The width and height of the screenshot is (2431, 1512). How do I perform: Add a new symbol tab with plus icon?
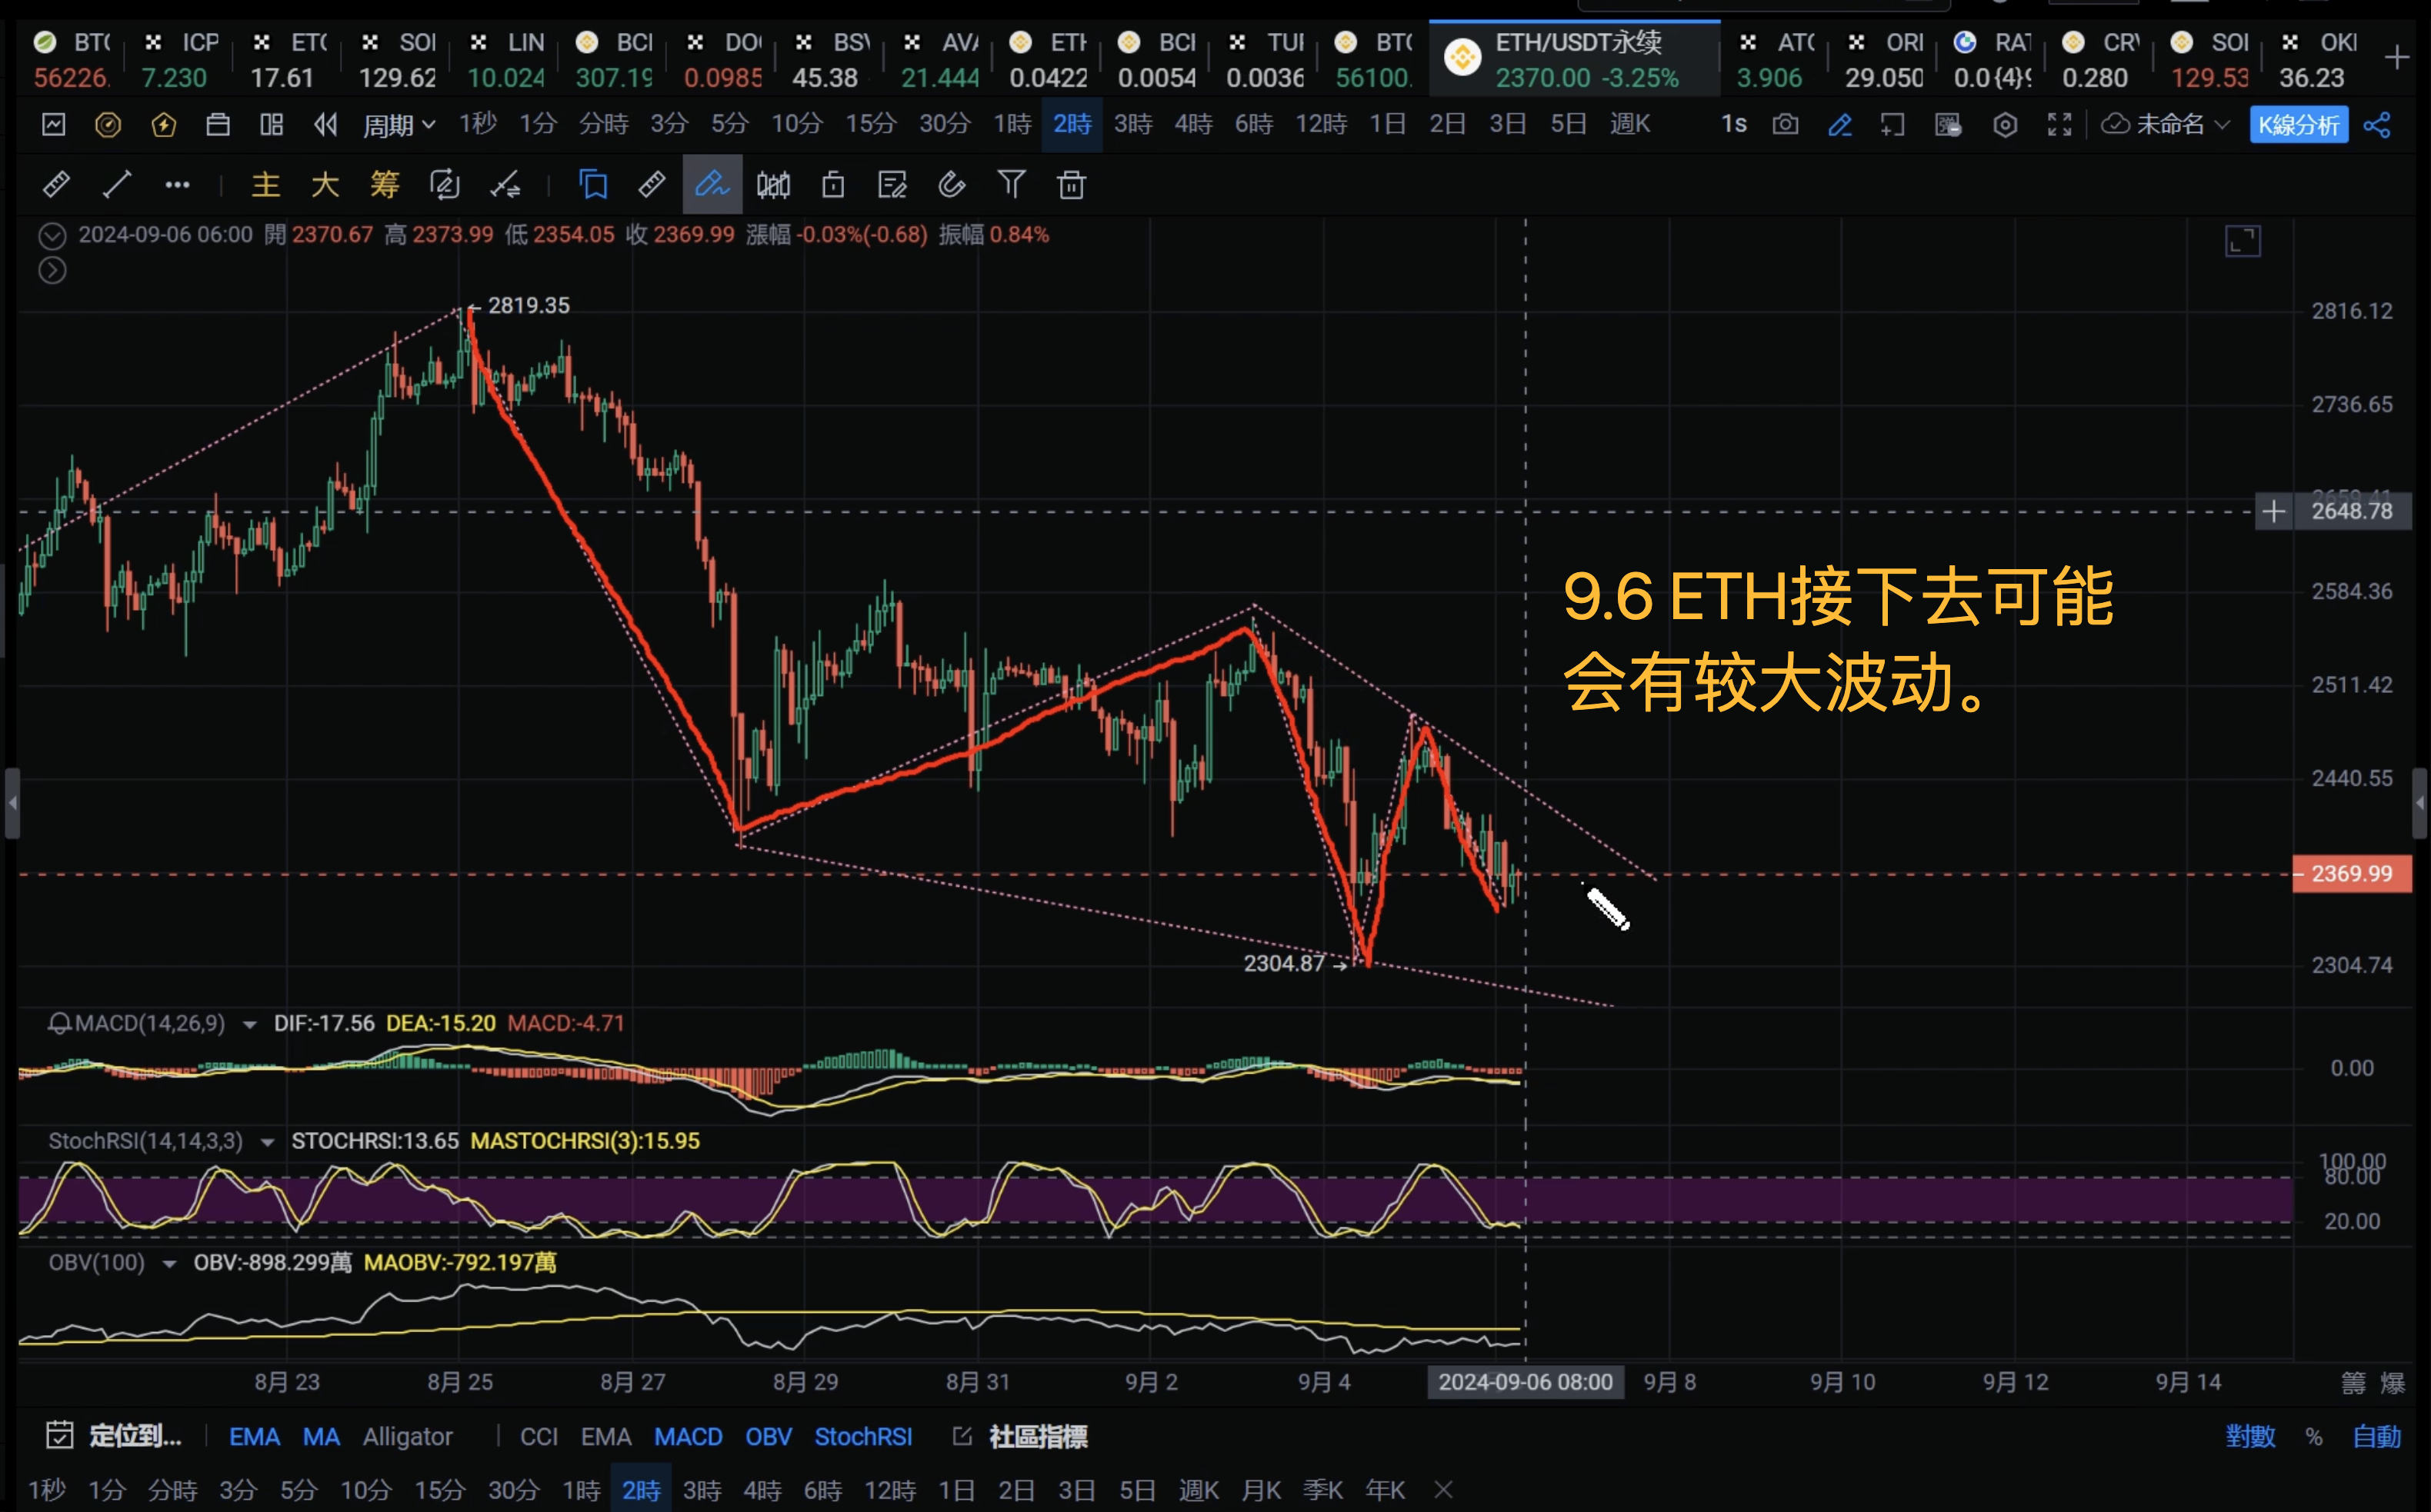point(2397,58)
